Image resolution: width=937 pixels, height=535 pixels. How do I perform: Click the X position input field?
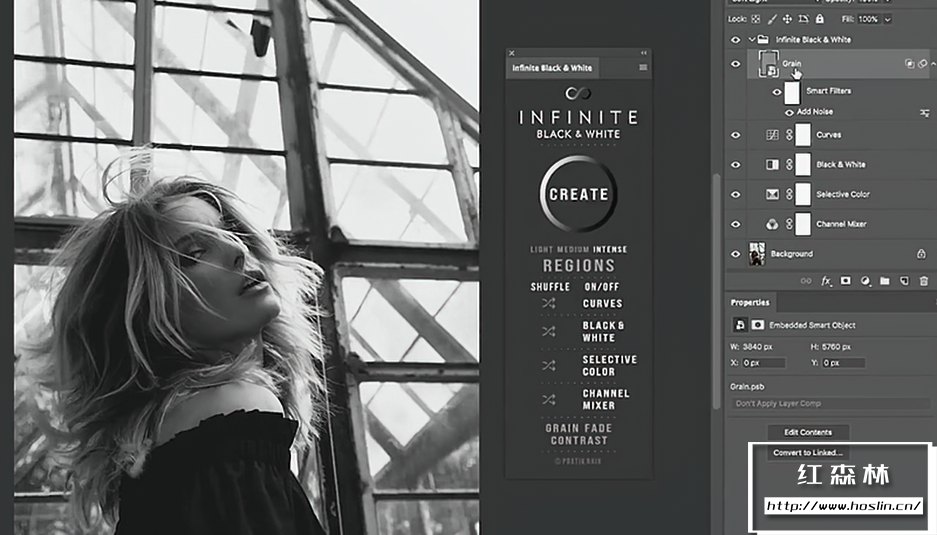pyautogui.click(x=764, y=363)
